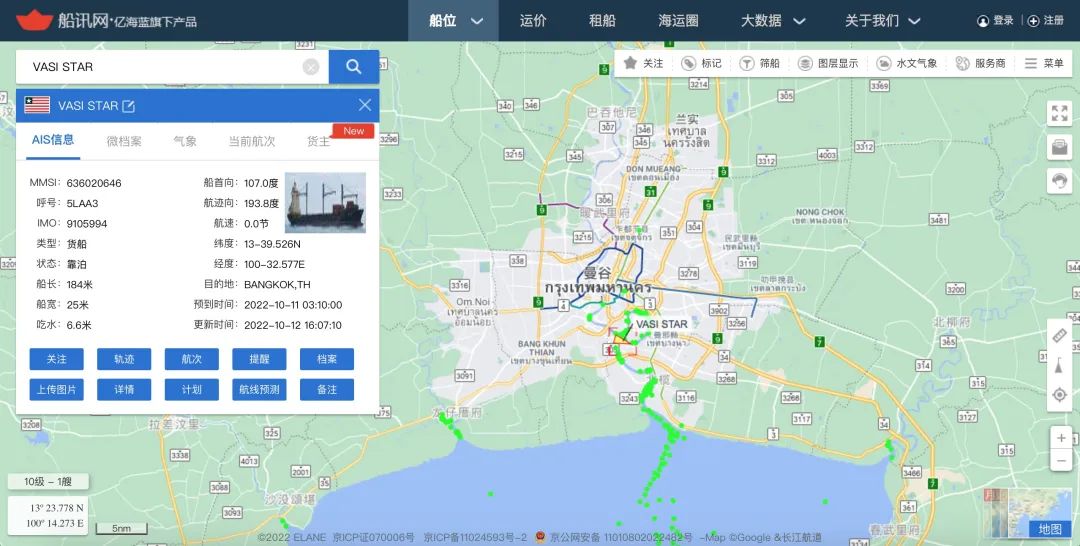The image size is (1080, 546).
Task: Switch to the 当前航次 tab
Action: click(x=251, y=141)
